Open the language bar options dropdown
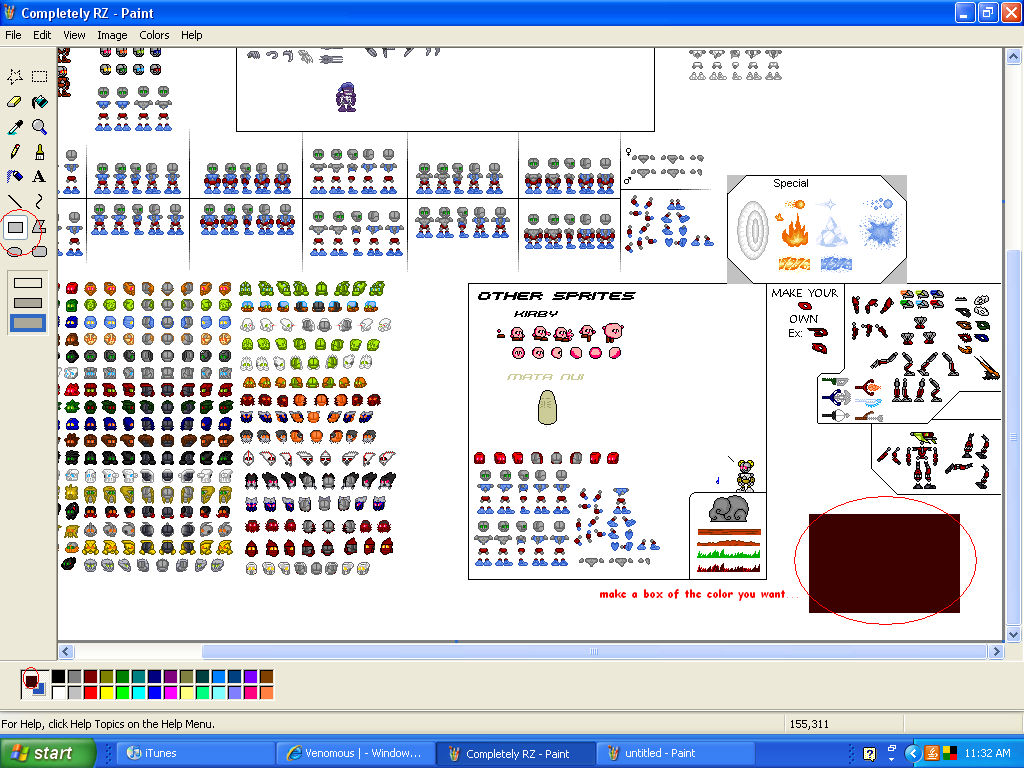Image resolution: width=1024 pixels, height=768 pixels. point(891,758)
